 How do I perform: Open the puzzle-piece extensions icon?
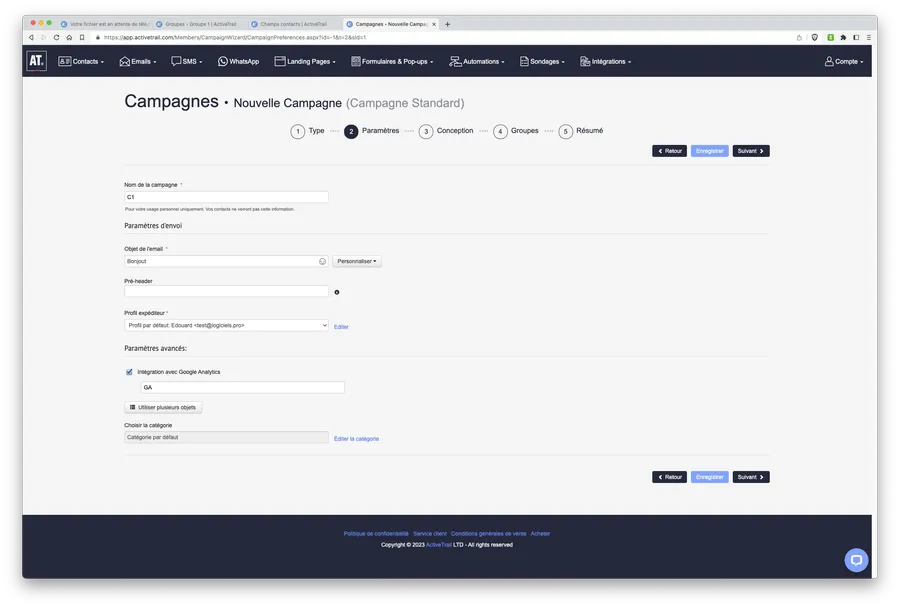[x=843, y=37]
